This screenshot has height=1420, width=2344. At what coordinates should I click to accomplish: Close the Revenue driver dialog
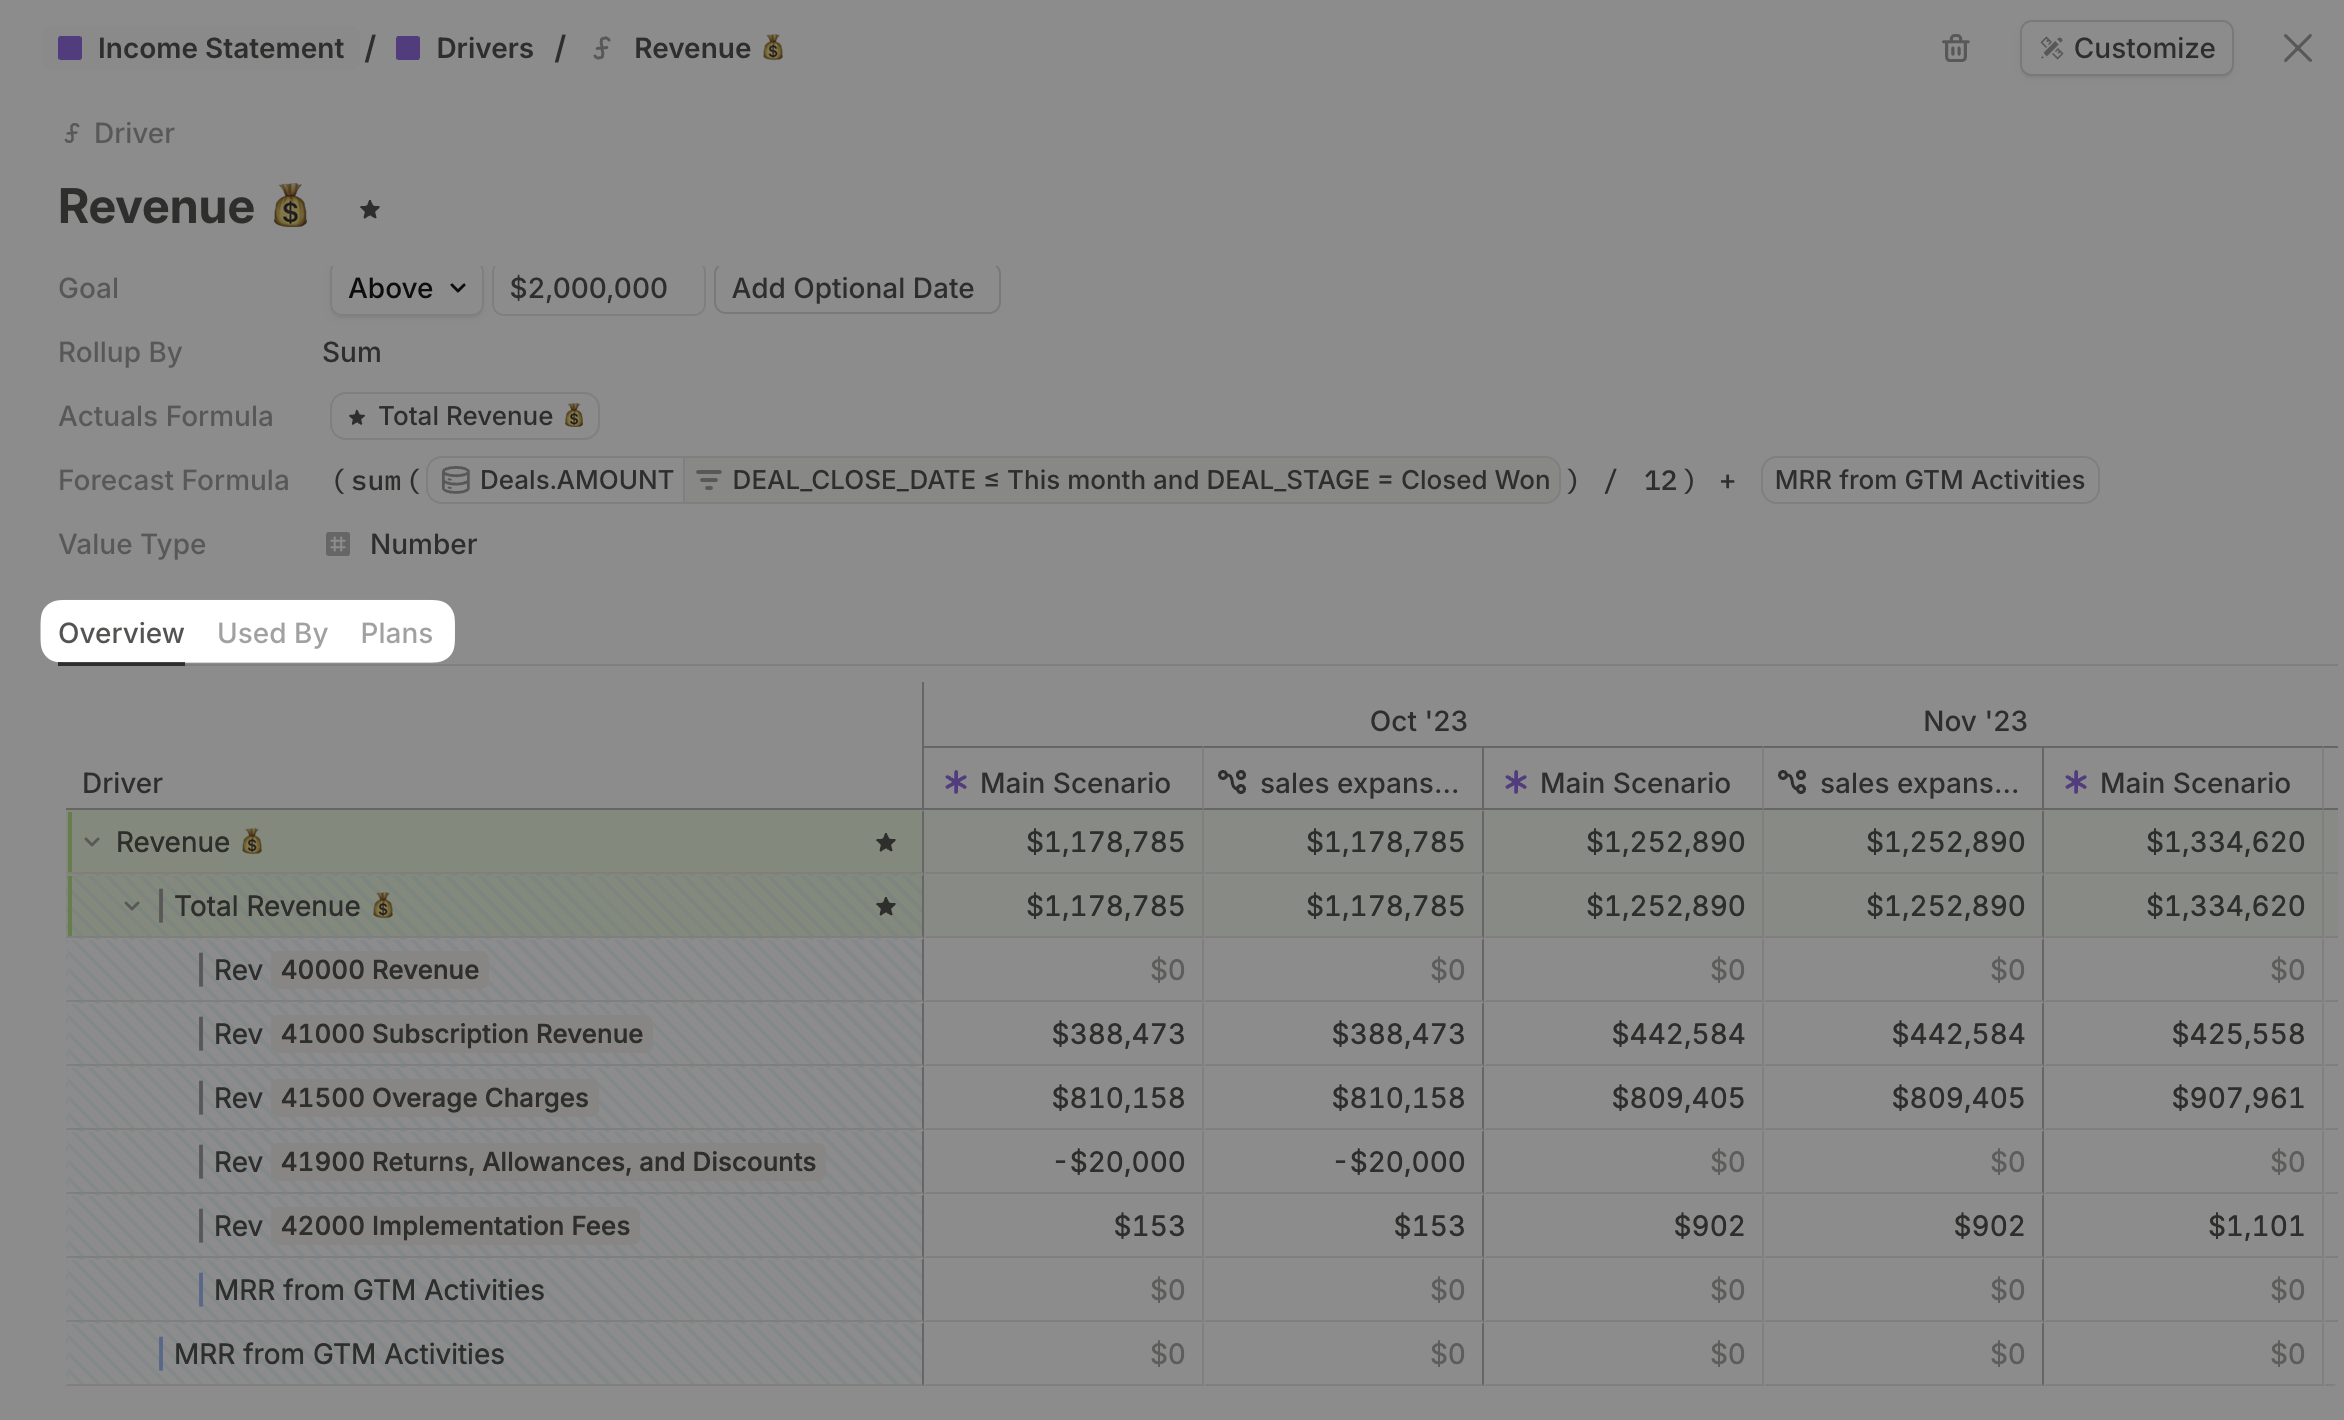point(2297,48)
